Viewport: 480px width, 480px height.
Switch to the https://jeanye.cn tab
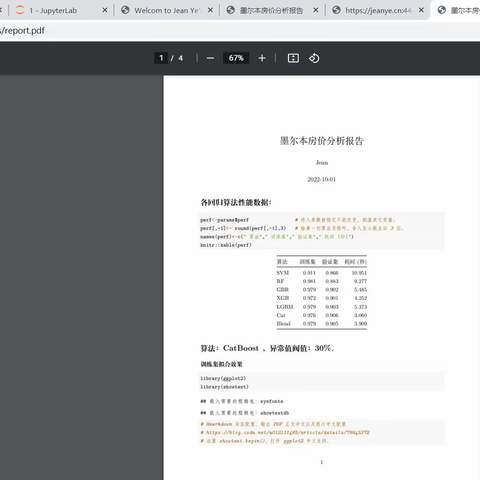point(377,10)
